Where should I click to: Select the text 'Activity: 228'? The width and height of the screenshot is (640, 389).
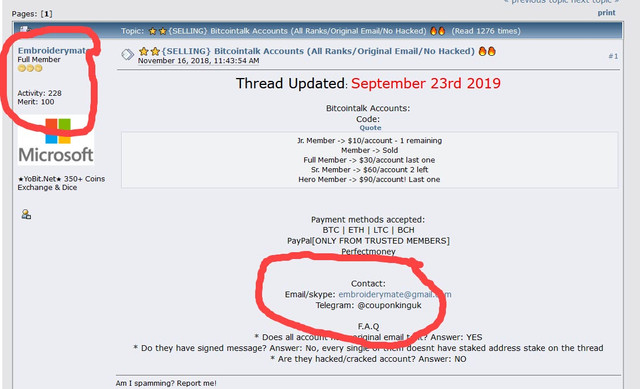39,93
